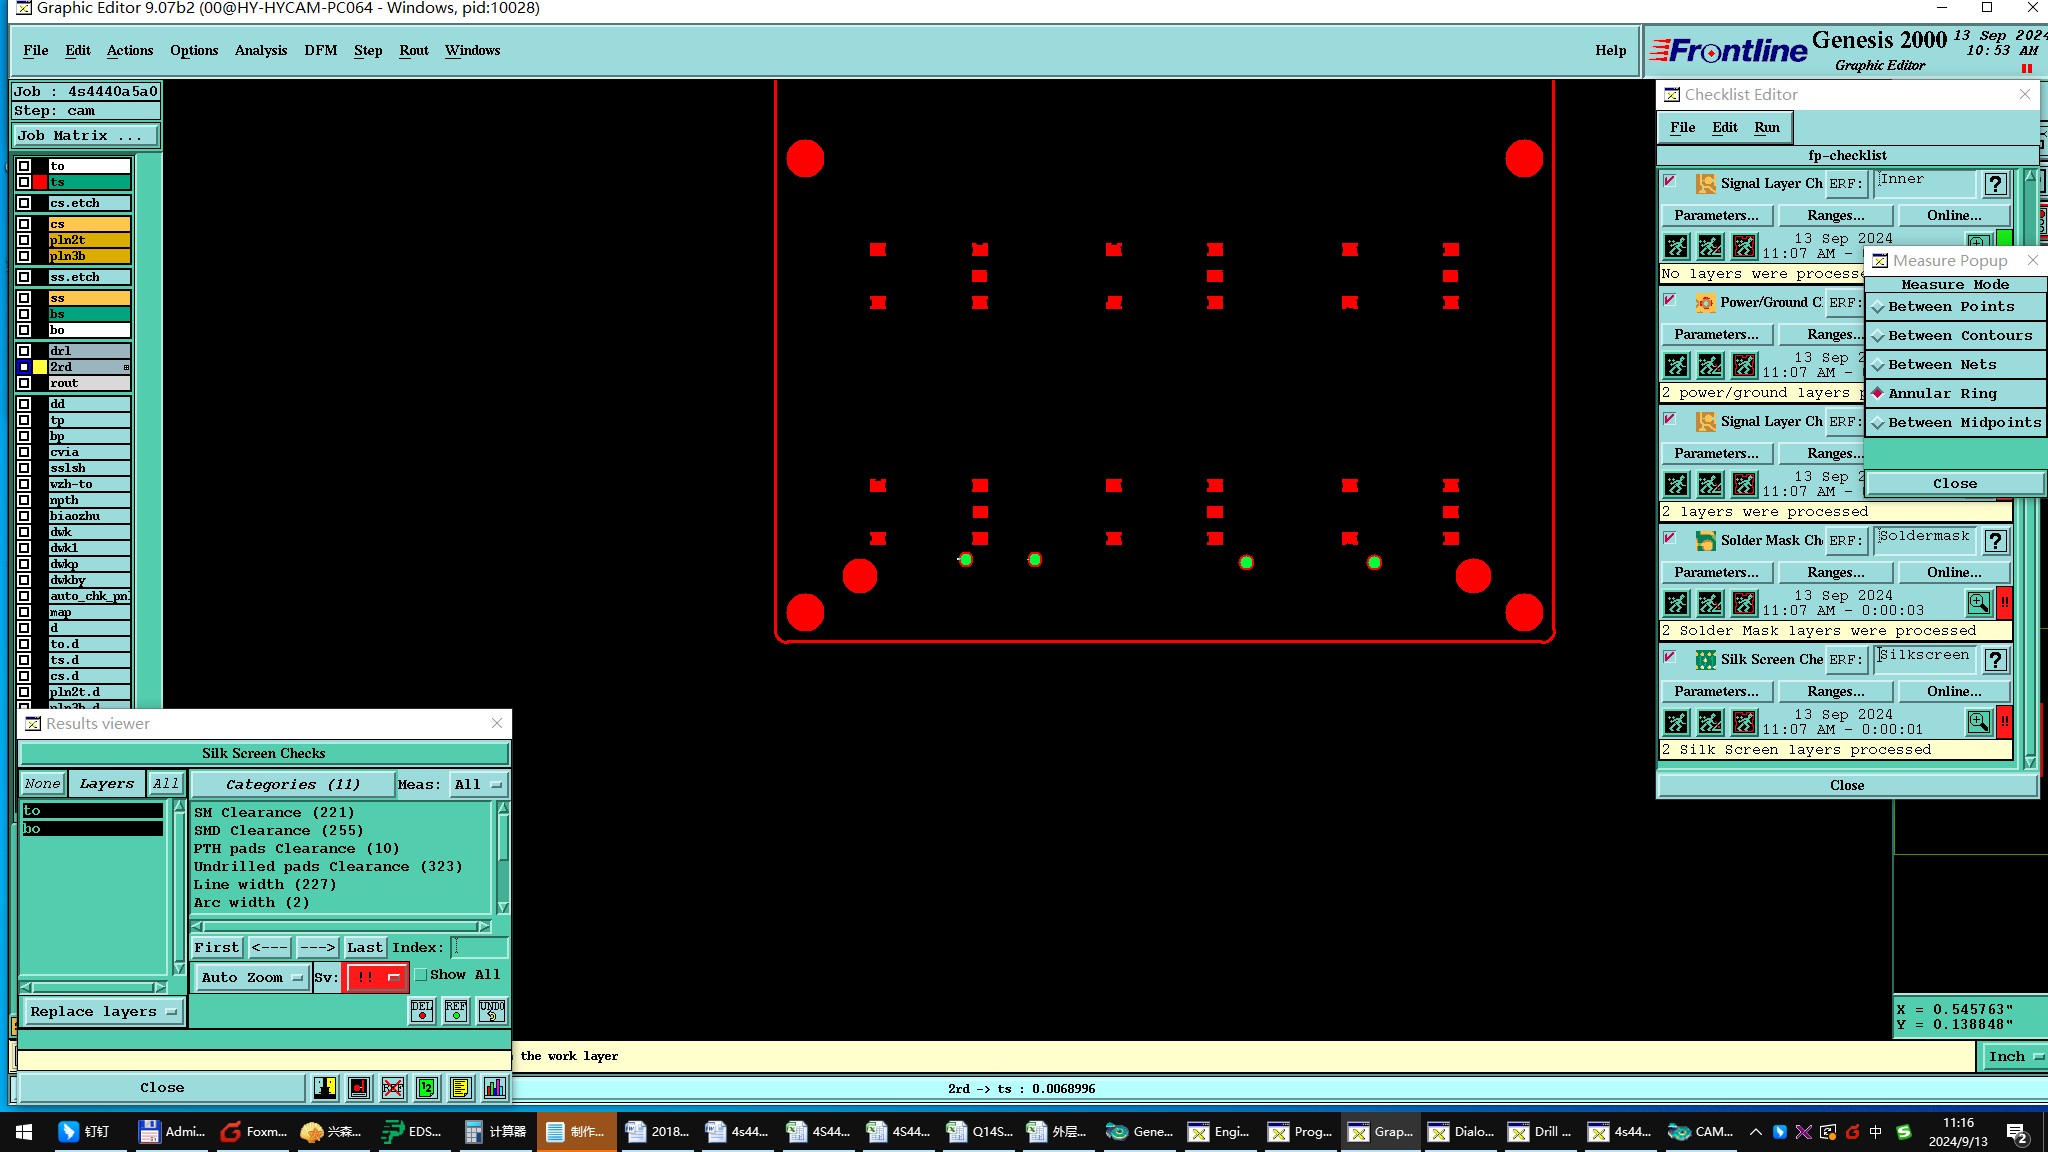Click the Index input field

480,947
